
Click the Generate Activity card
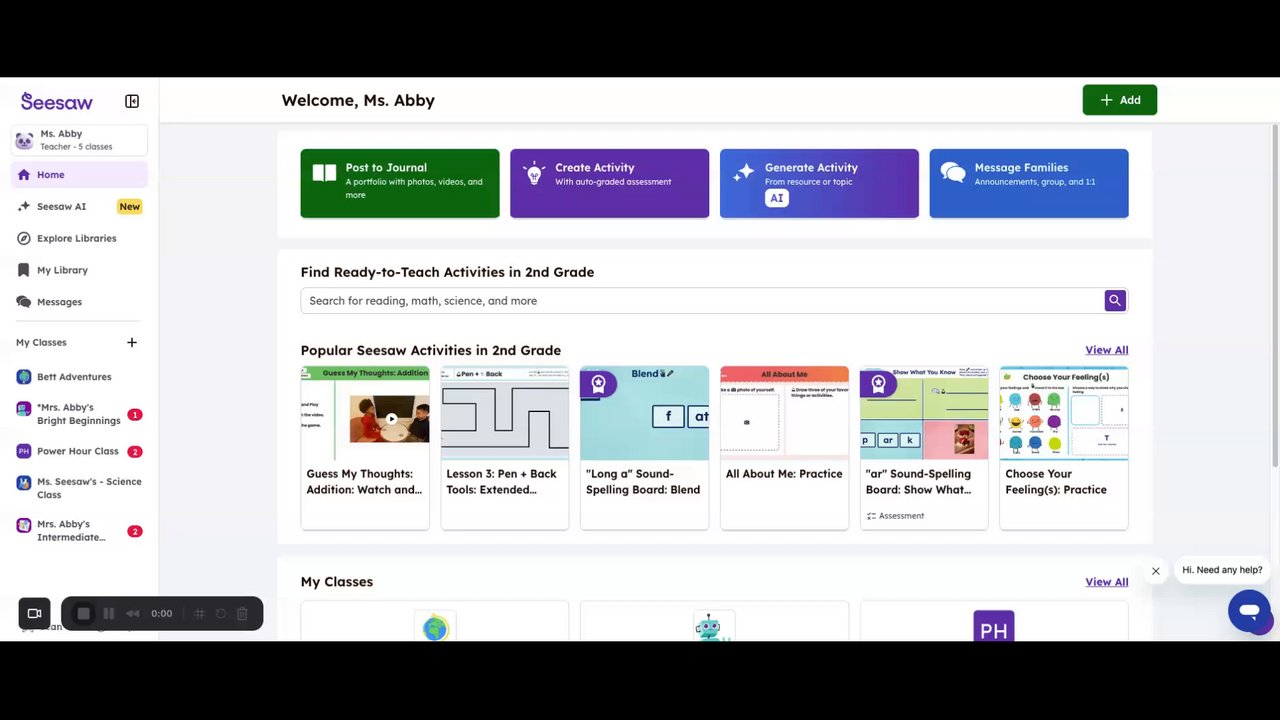tap(819, 183)
